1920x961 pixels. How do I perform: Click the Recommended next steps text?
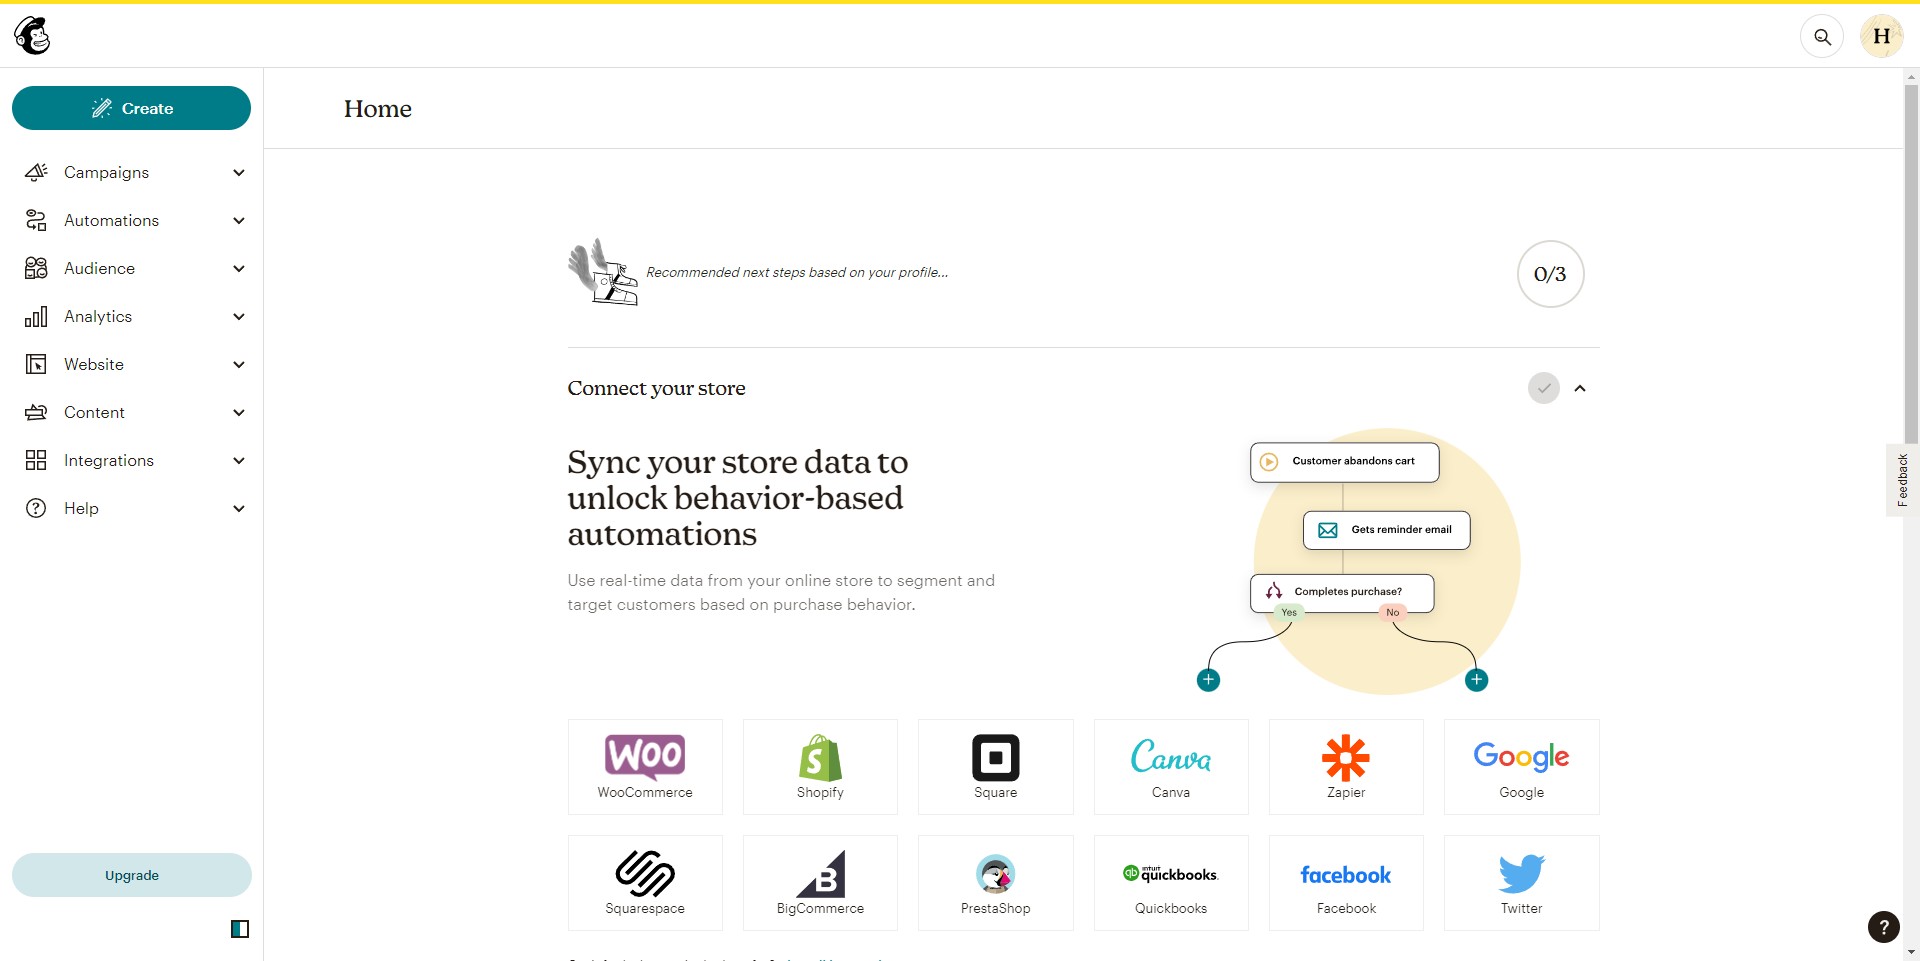(797, 272)
